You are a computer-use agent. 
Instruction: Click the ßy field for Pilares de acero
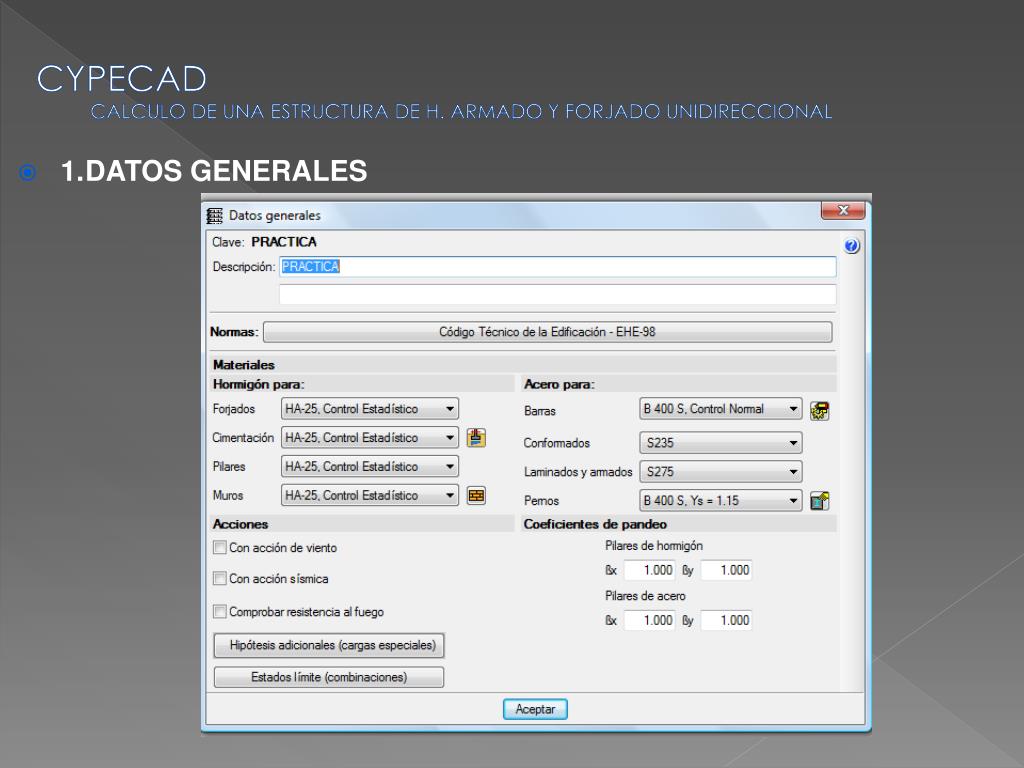[x=726, y=620]
